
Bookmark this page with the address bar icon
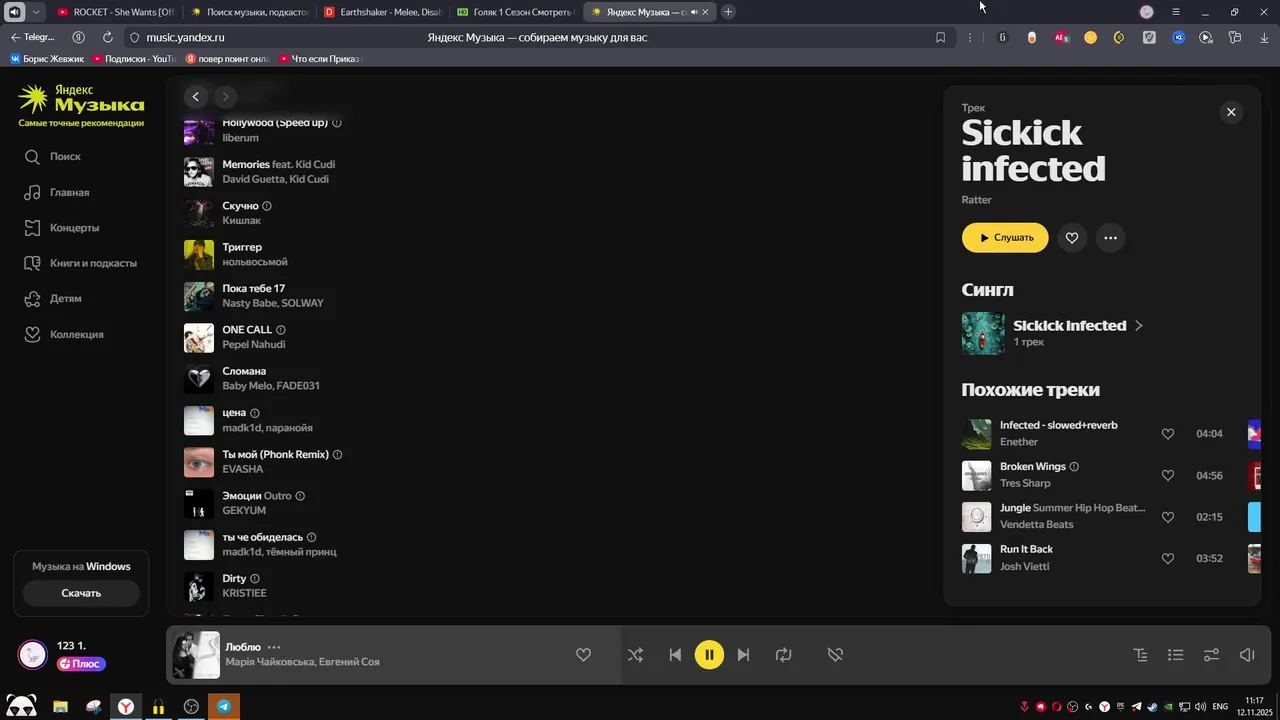tap(940, 37)
